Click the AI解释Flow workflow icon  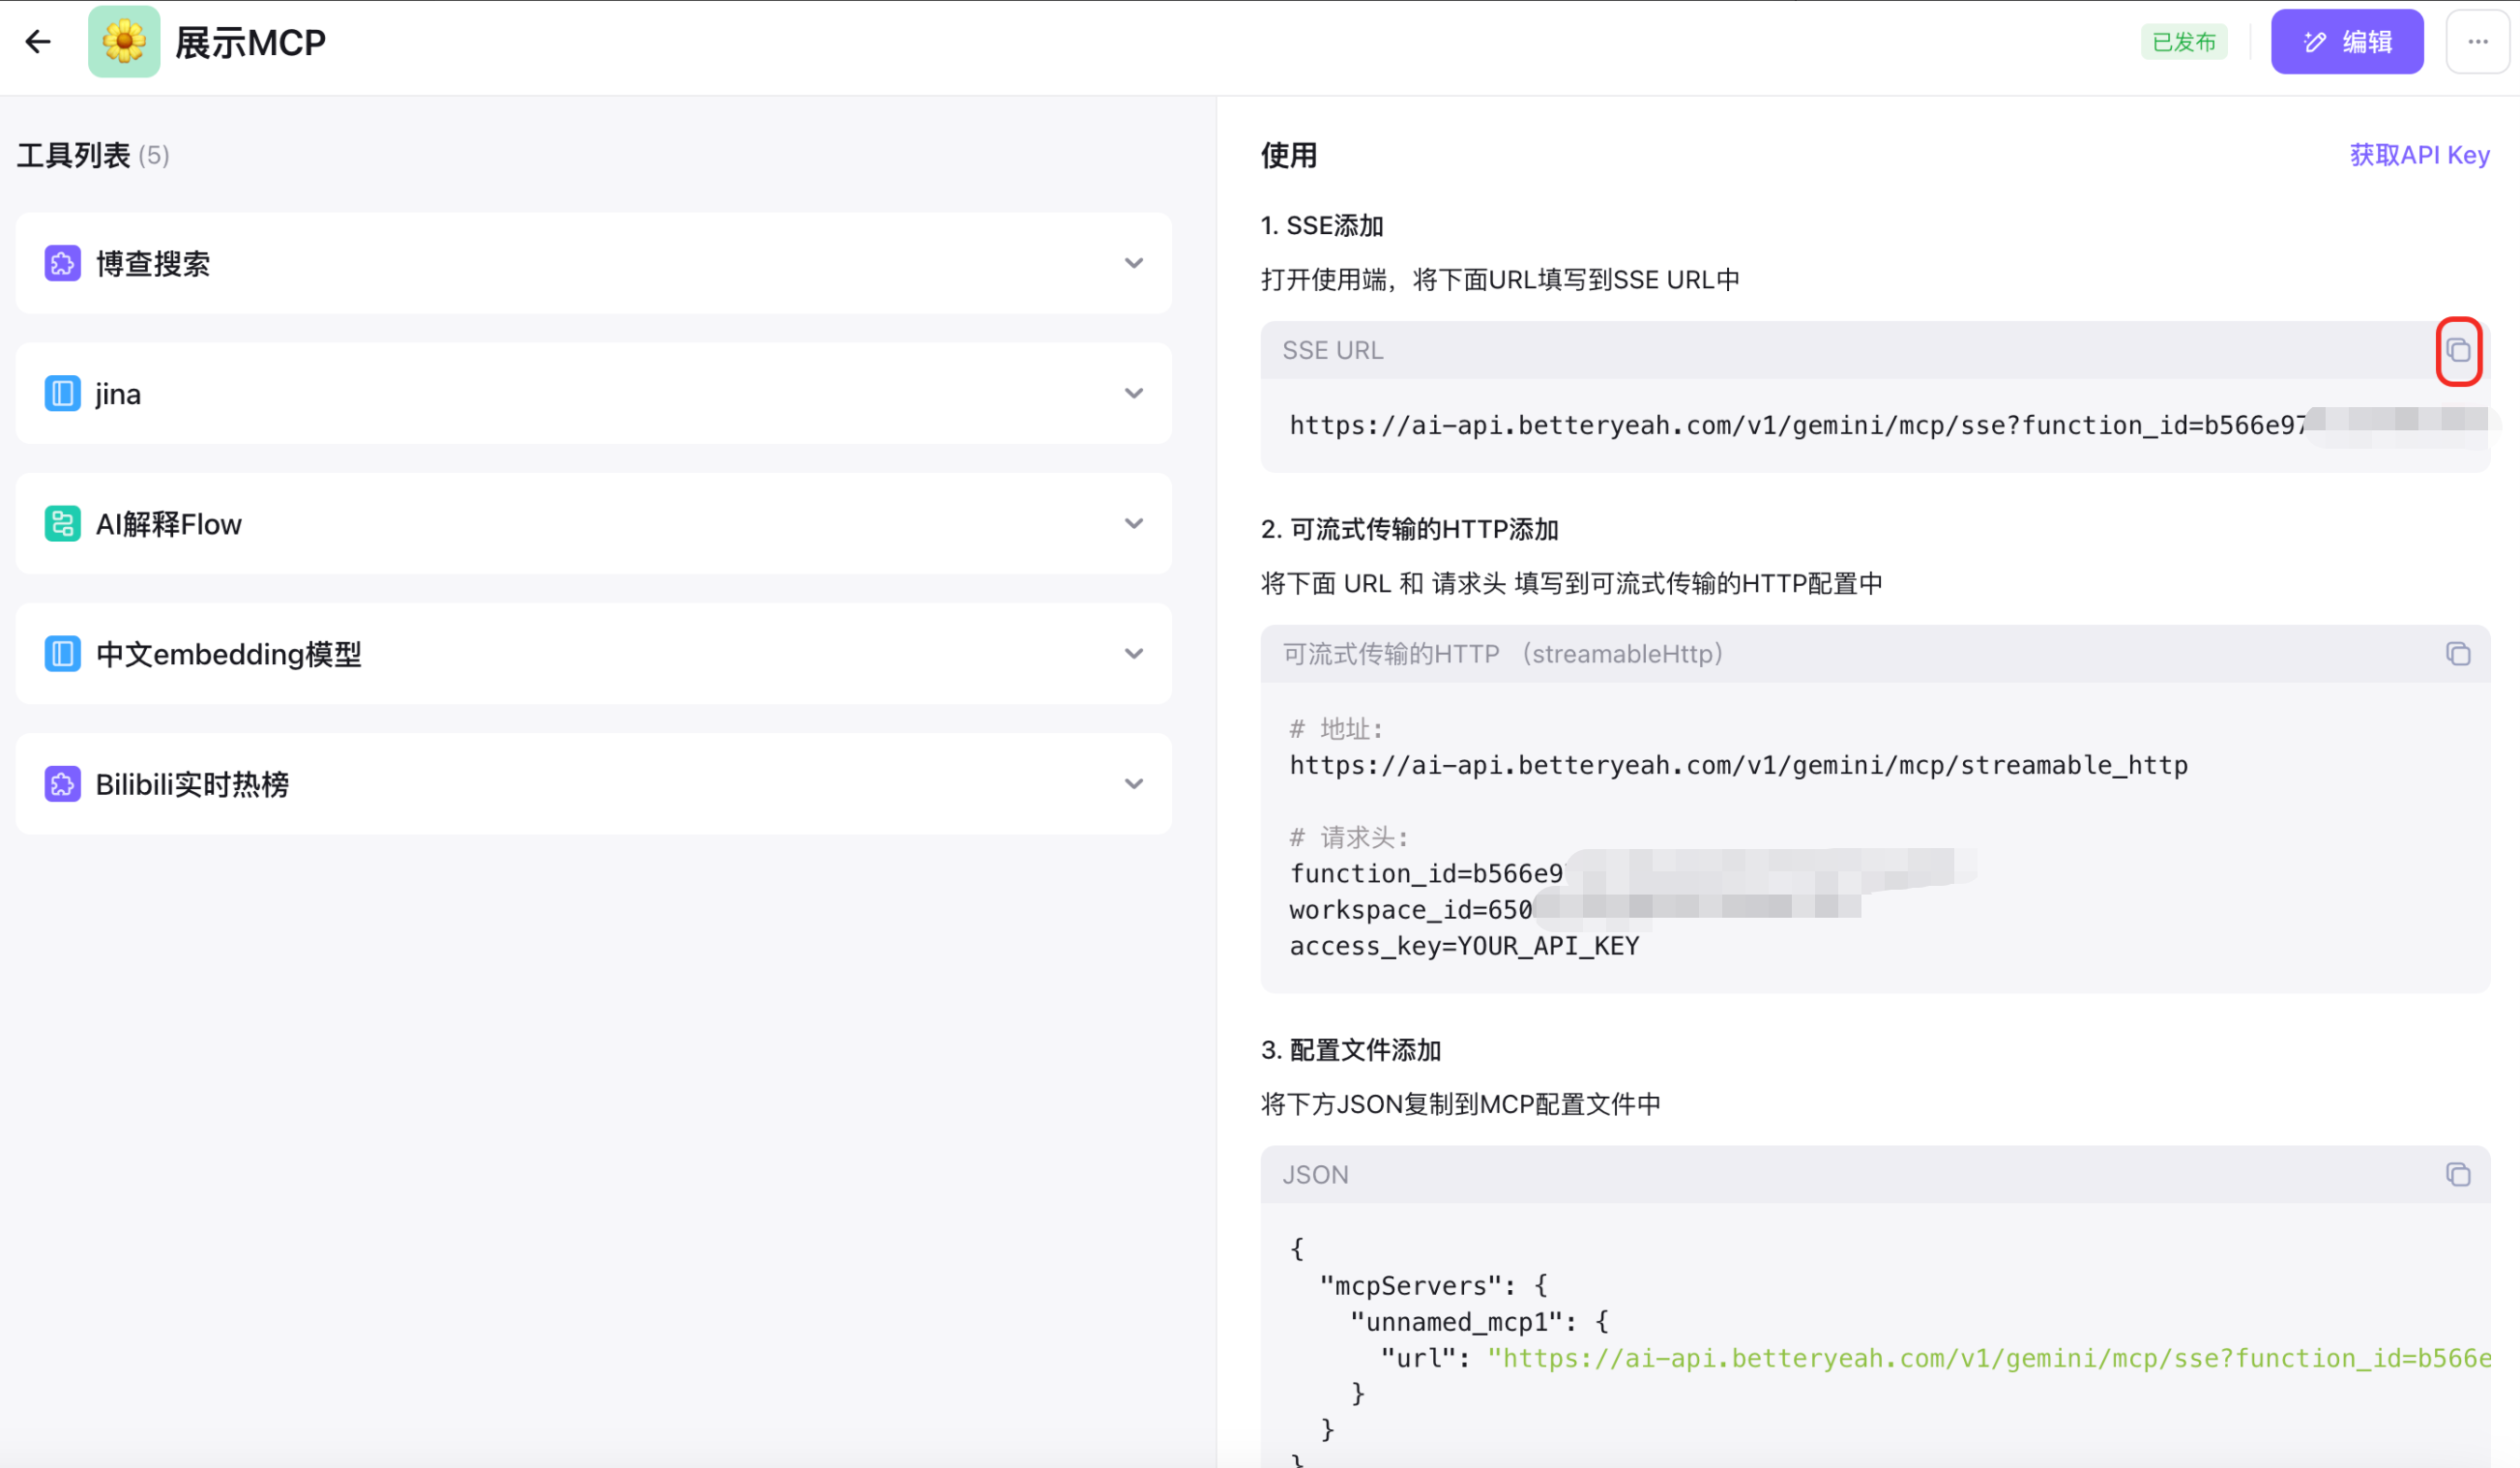[x=62, y=524]
